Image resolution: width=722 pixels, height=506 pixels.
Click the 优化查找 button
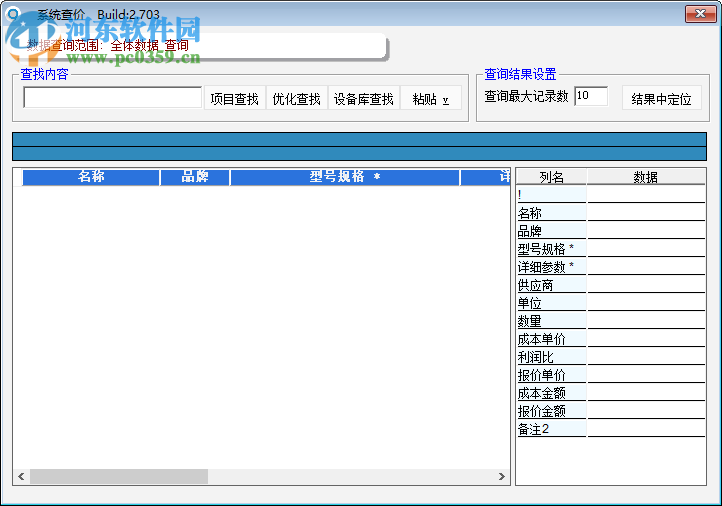coord(297,98)
